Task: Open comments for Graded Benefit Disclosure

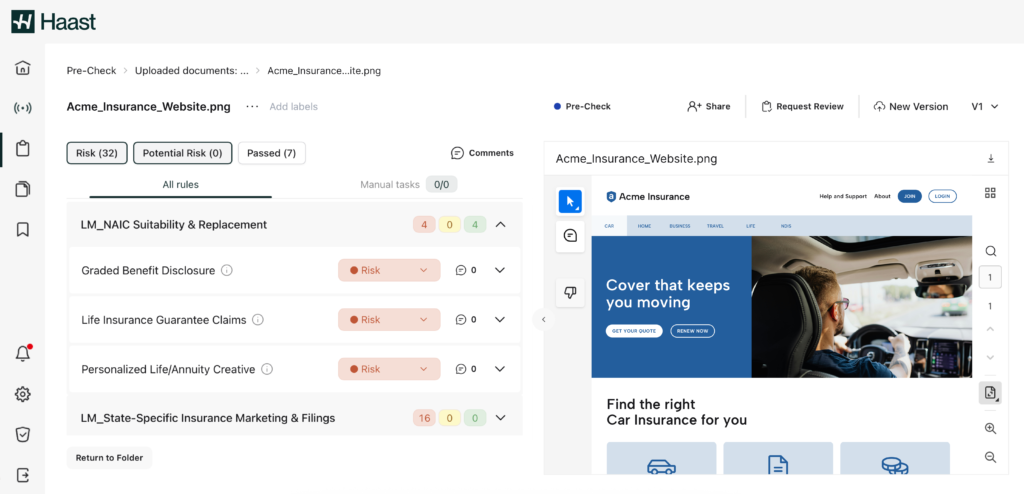Action: pos(466,270)
